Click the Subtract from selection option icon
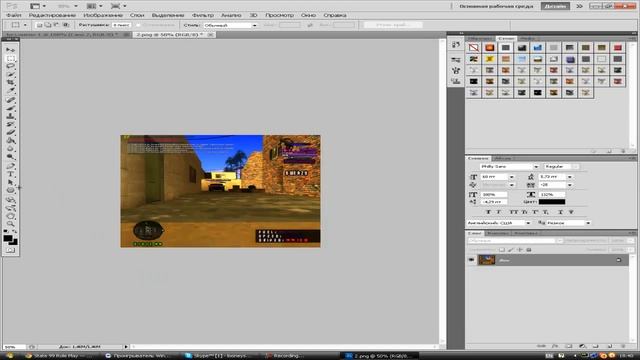This screenshot has width=640, height=360. coord(56,25)
